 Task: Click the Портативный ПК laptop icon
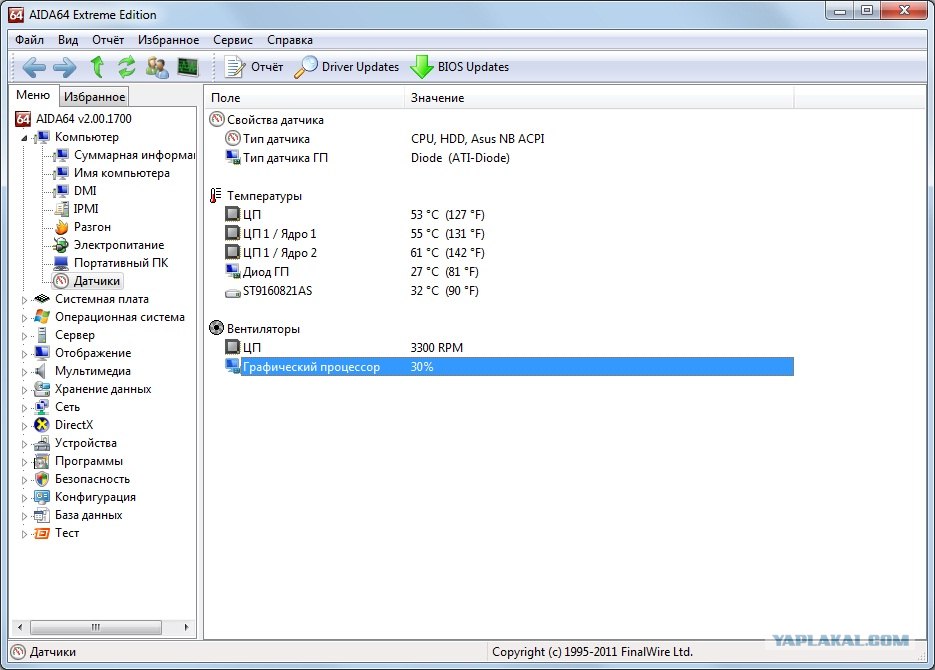pos(61,263)
